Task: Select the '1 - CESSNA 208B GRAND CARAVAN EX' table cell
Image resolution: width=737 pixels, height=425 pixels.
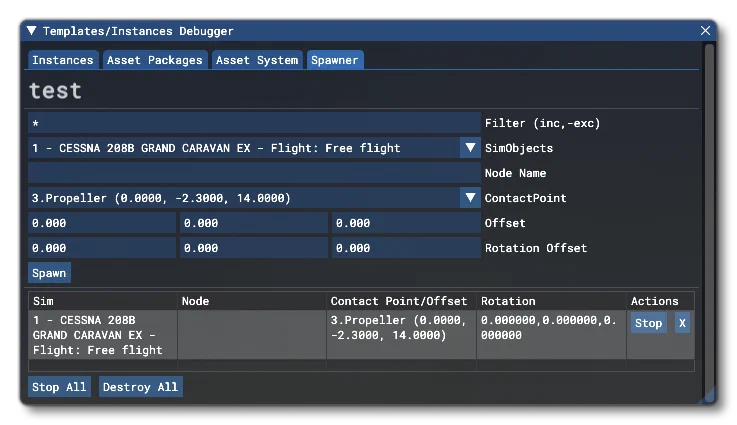Action: [103, 335]
